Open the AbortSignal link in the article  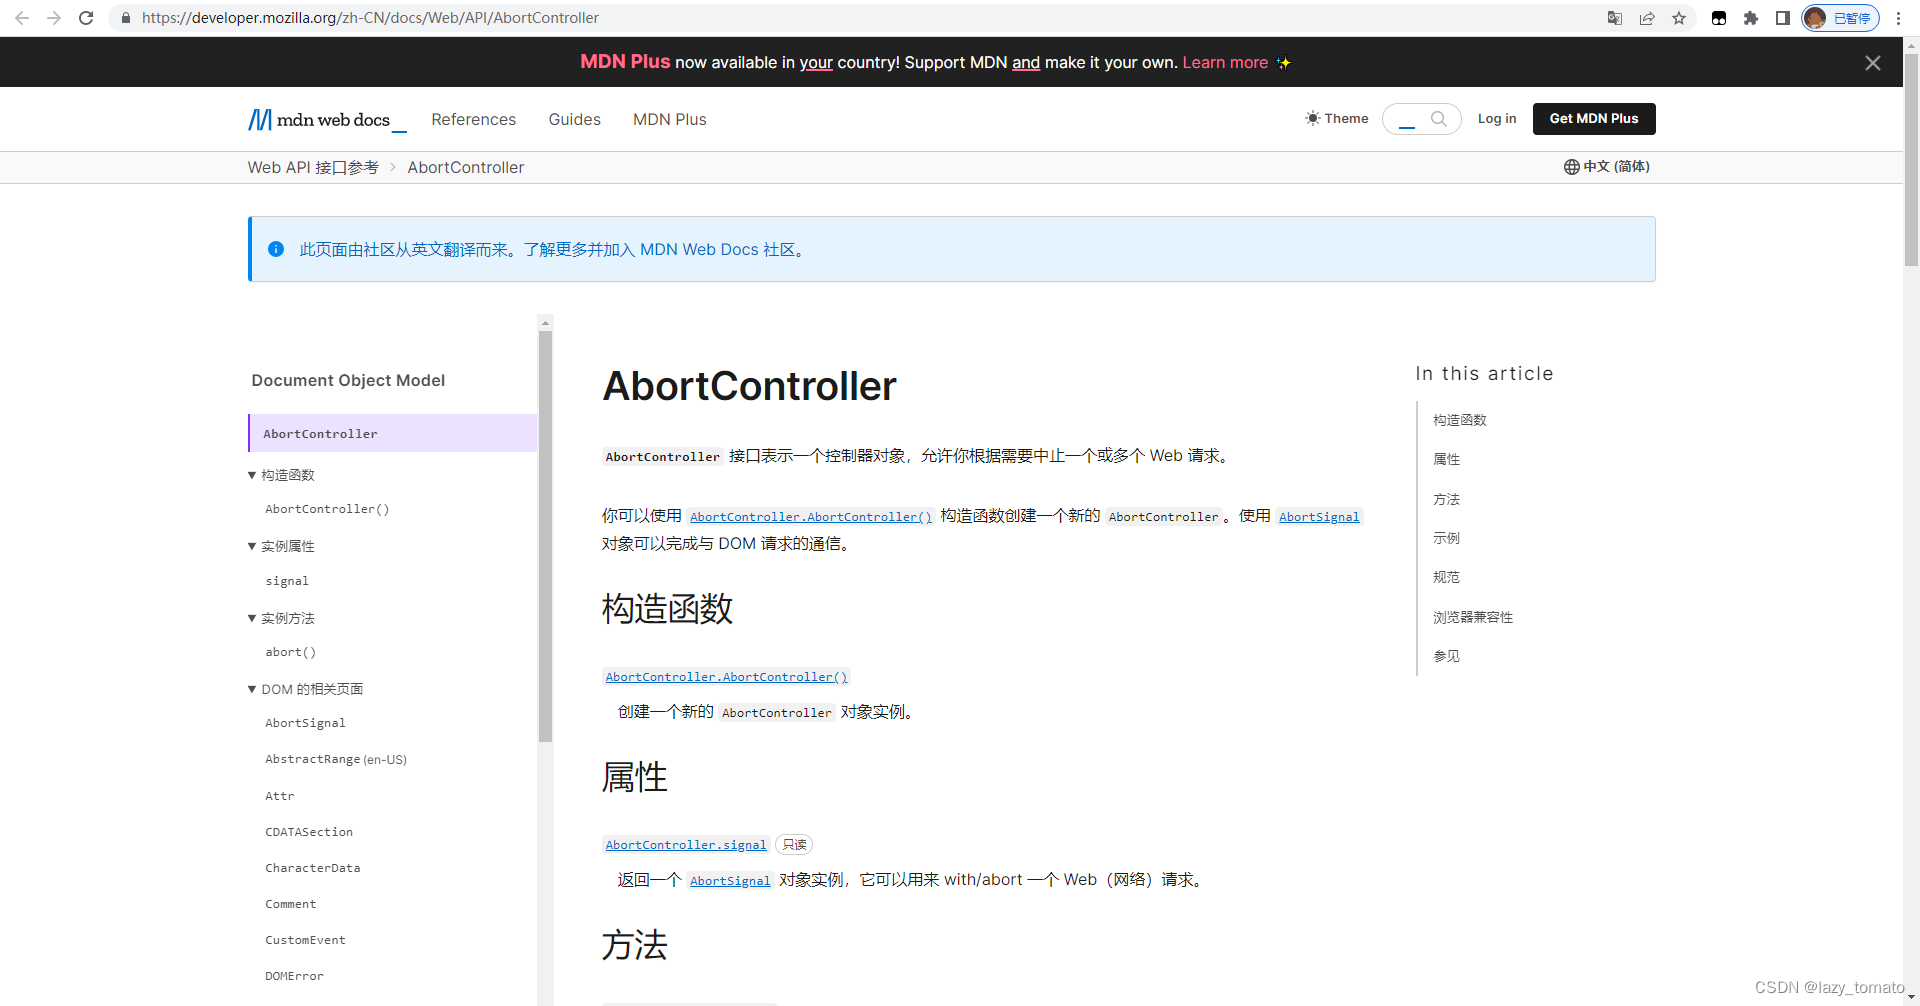pos(1319,516)
